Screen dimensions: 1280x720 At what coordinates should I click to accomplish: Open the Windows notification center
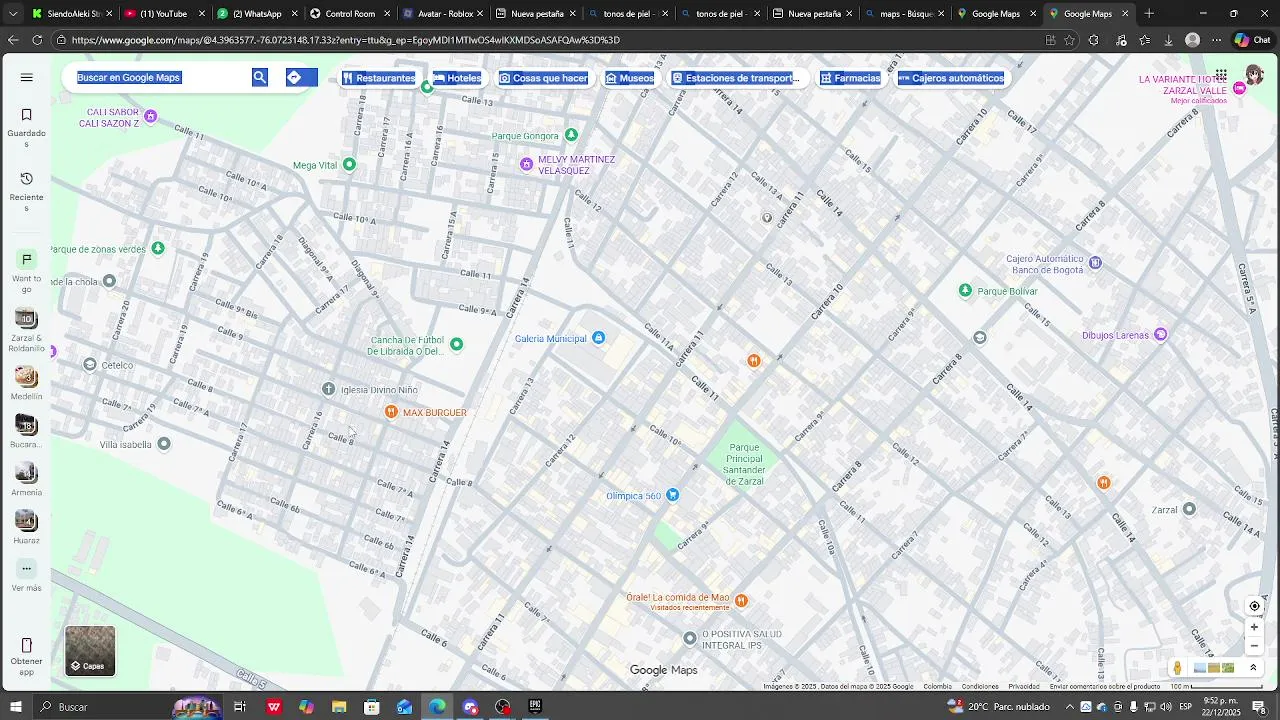point(1259,707)
